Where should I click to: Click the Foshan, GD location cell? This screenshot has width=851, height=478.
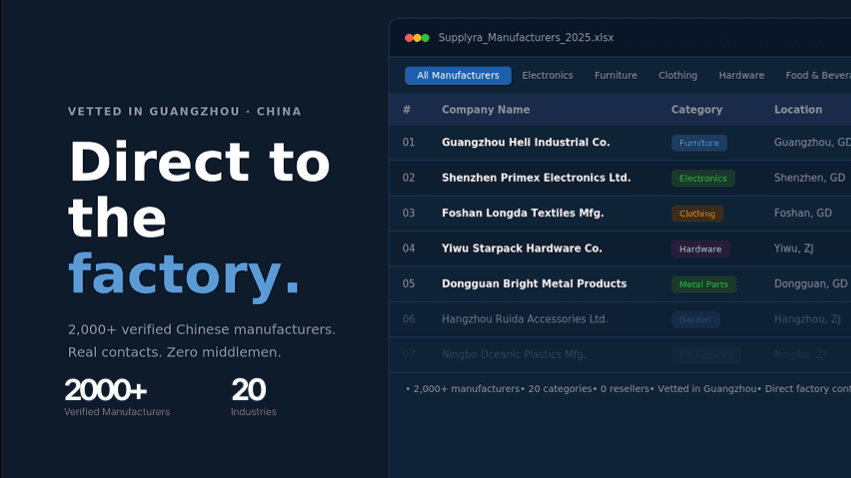(803, 213)
